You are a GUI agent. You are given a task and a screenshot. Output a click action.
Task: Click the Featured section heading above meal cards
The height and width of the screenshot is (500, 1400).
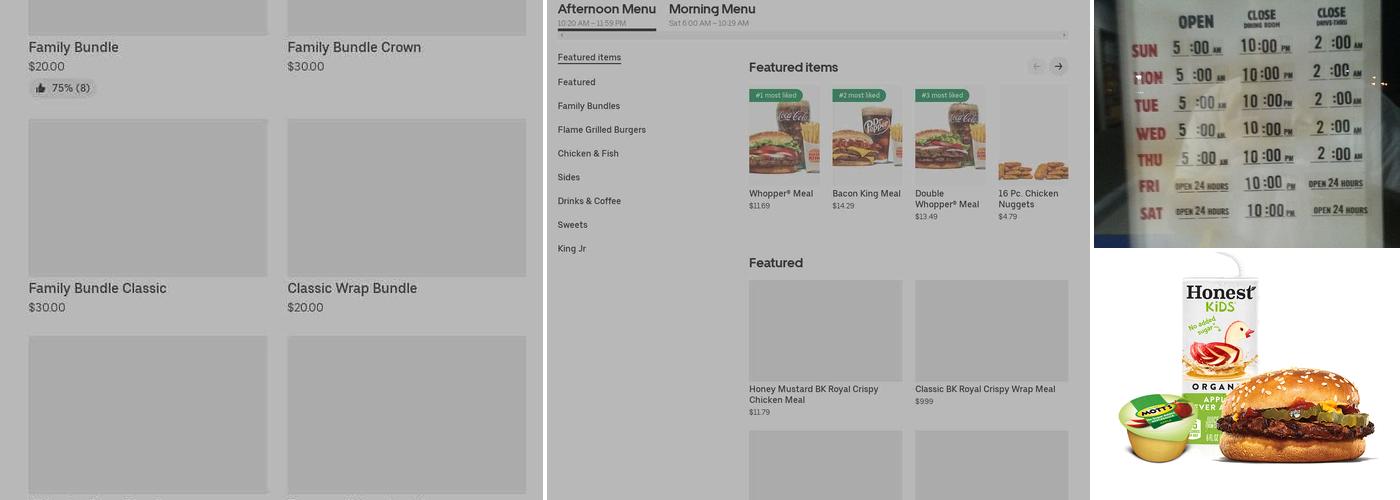pyautogui.click(x=776, y=263)
